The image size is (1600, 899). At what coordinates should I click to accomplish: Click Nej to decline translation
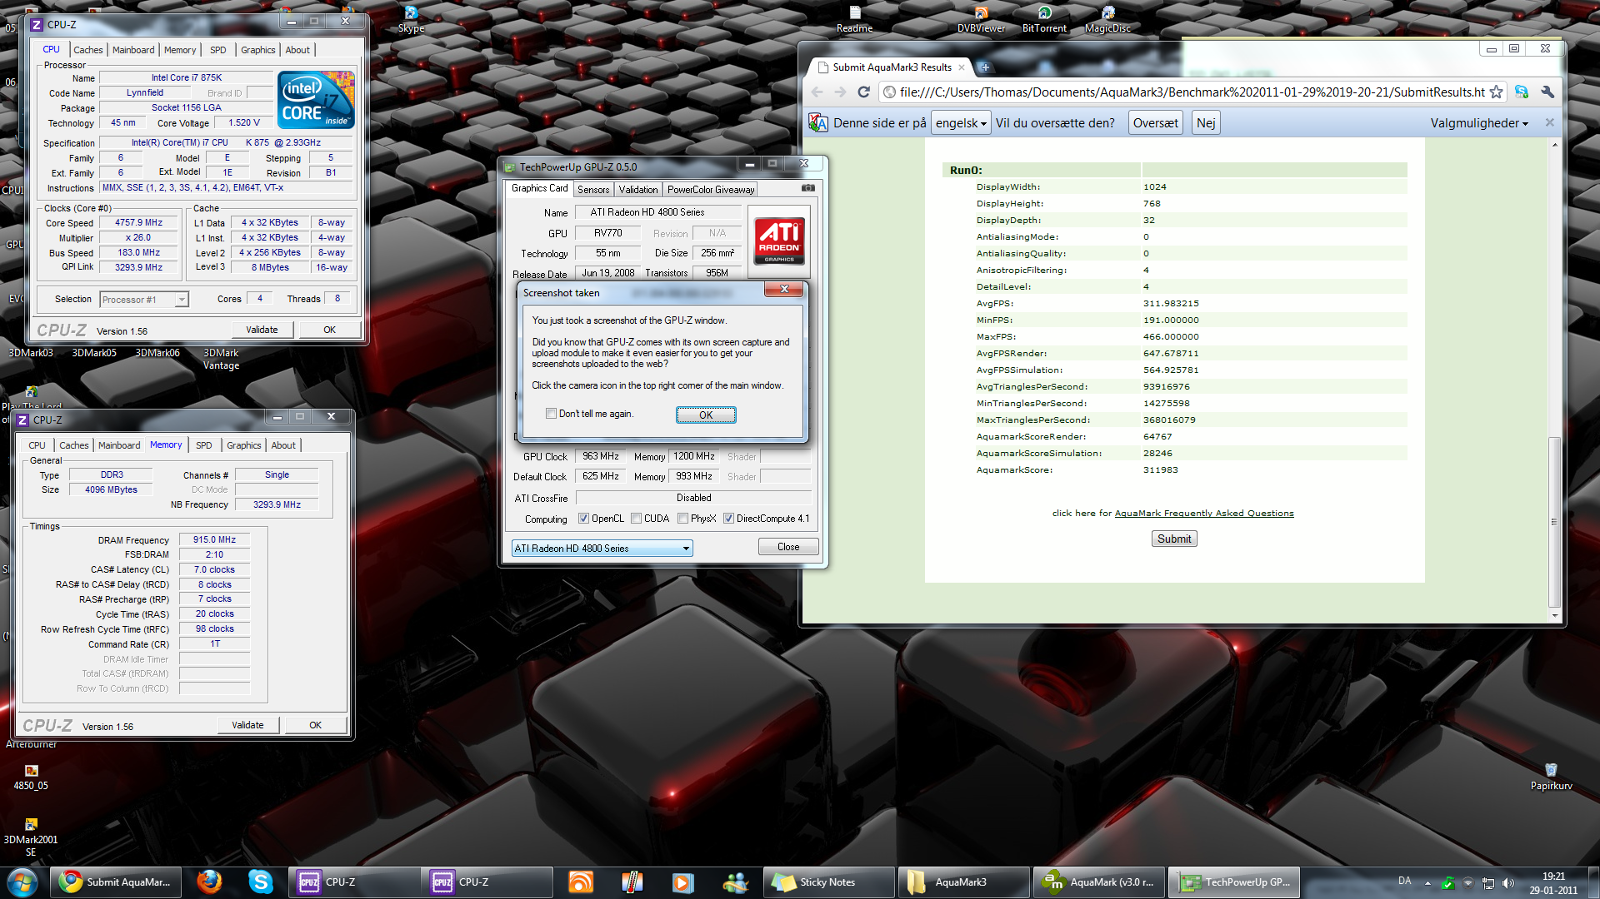click(1206, 123)
